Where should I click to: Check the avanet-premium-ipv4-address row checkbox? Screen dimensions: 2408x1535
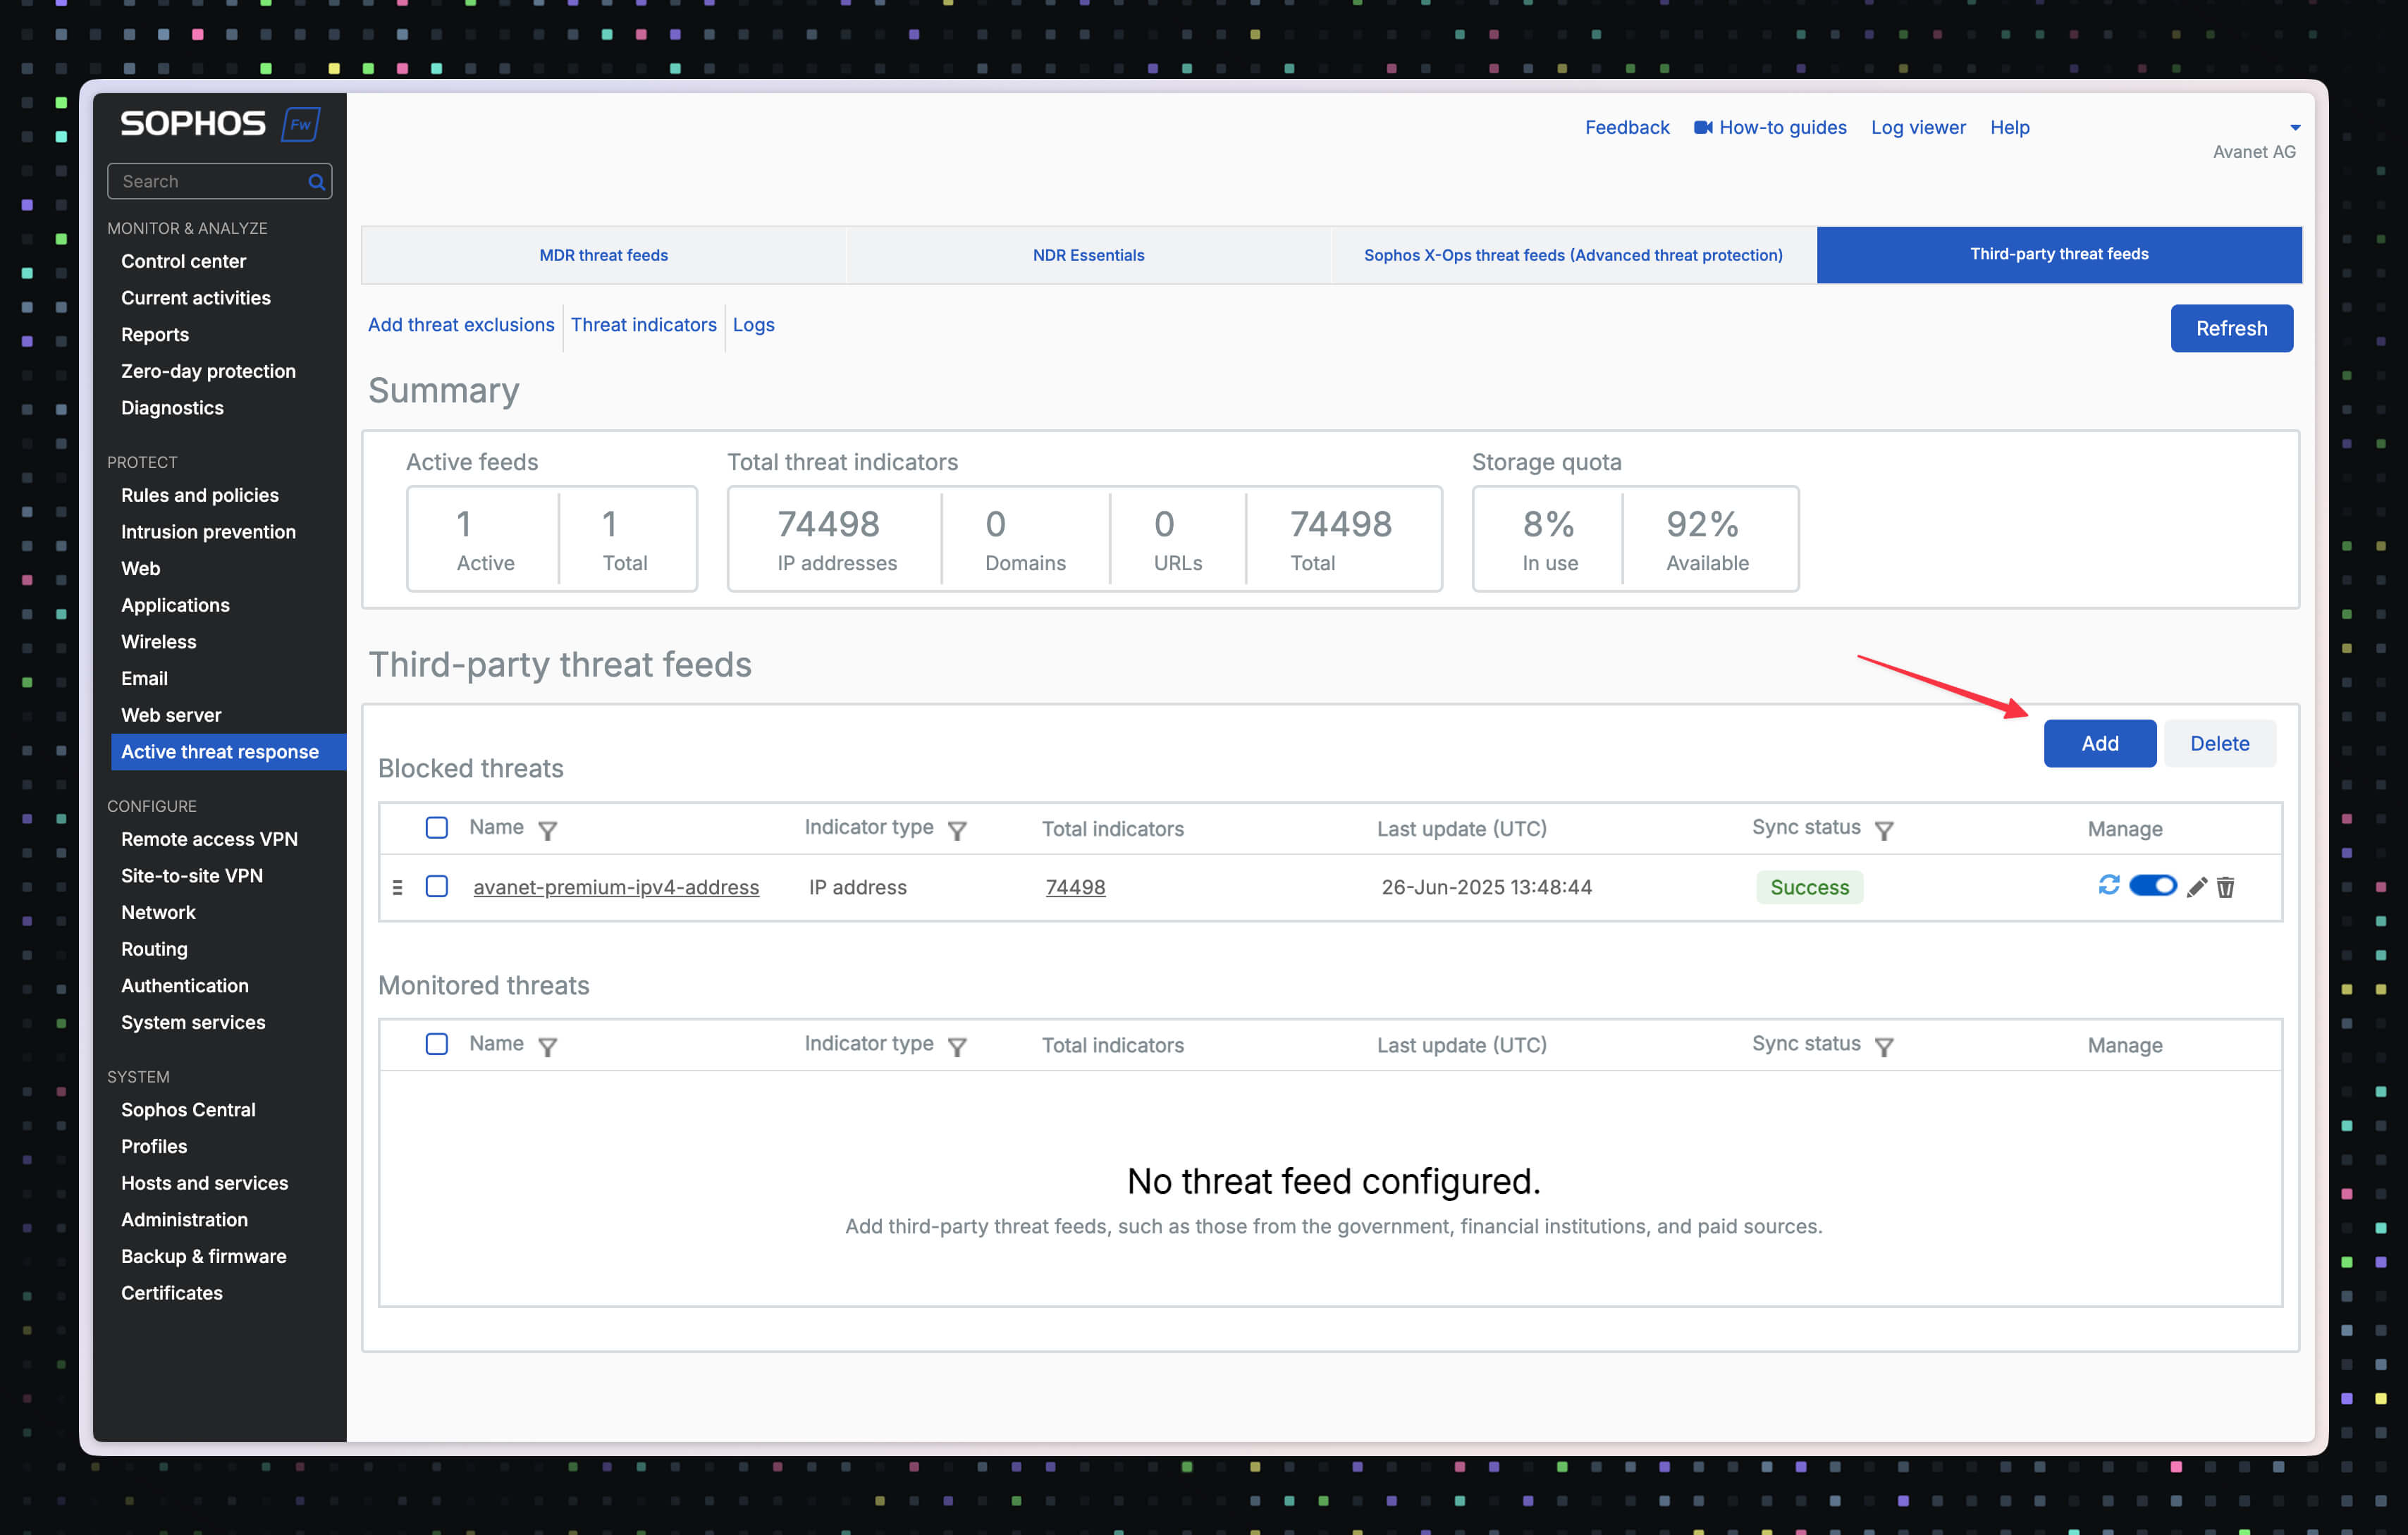click(x=436, y=886)
